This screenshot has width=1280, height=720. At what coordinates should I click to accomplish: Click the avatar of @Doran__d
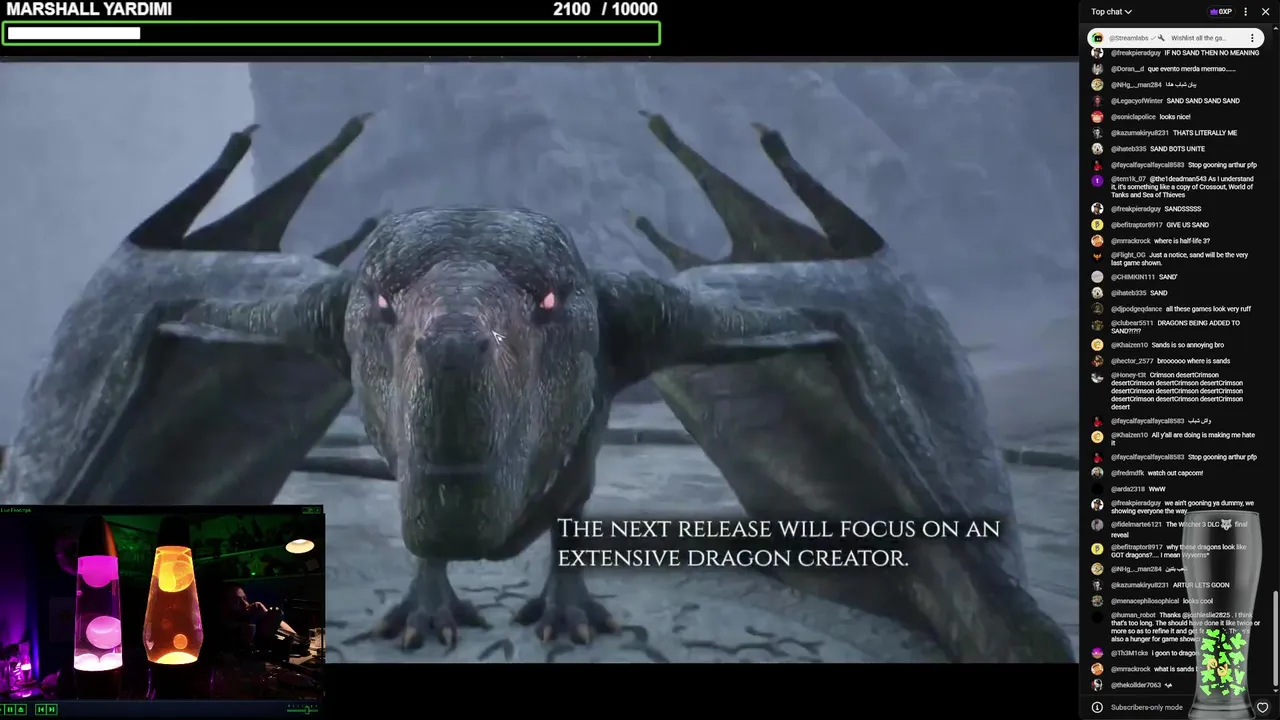click(1097, 69)
